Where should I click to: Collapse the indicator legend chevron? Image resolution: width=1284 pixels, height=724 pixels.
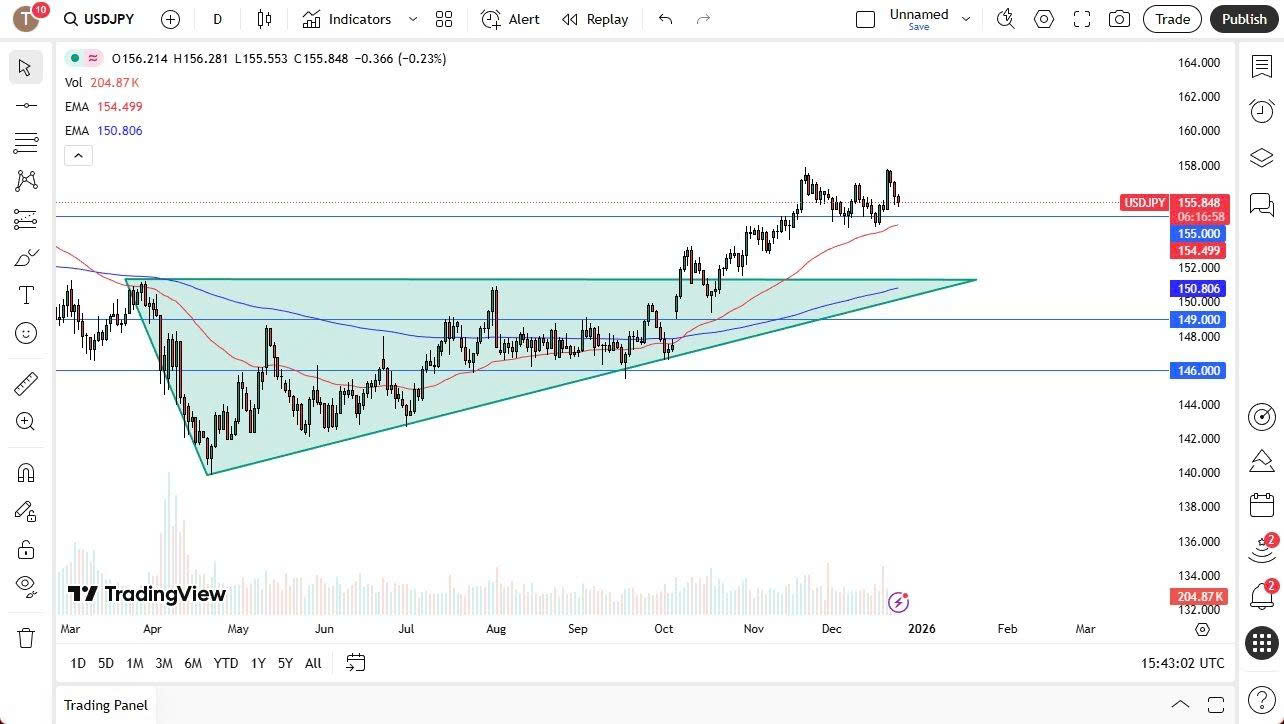tap(79, 155)
